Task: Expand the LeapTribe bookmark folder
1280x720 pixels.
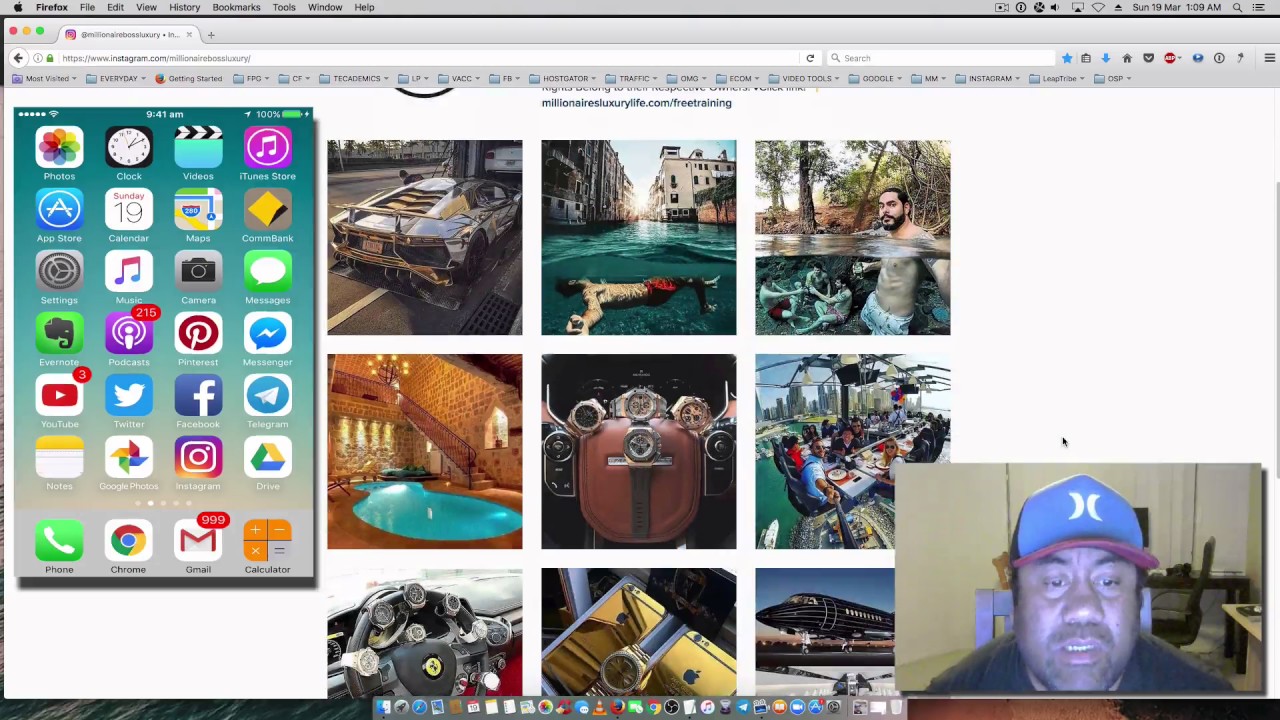Action: (x=1058, y=79)
